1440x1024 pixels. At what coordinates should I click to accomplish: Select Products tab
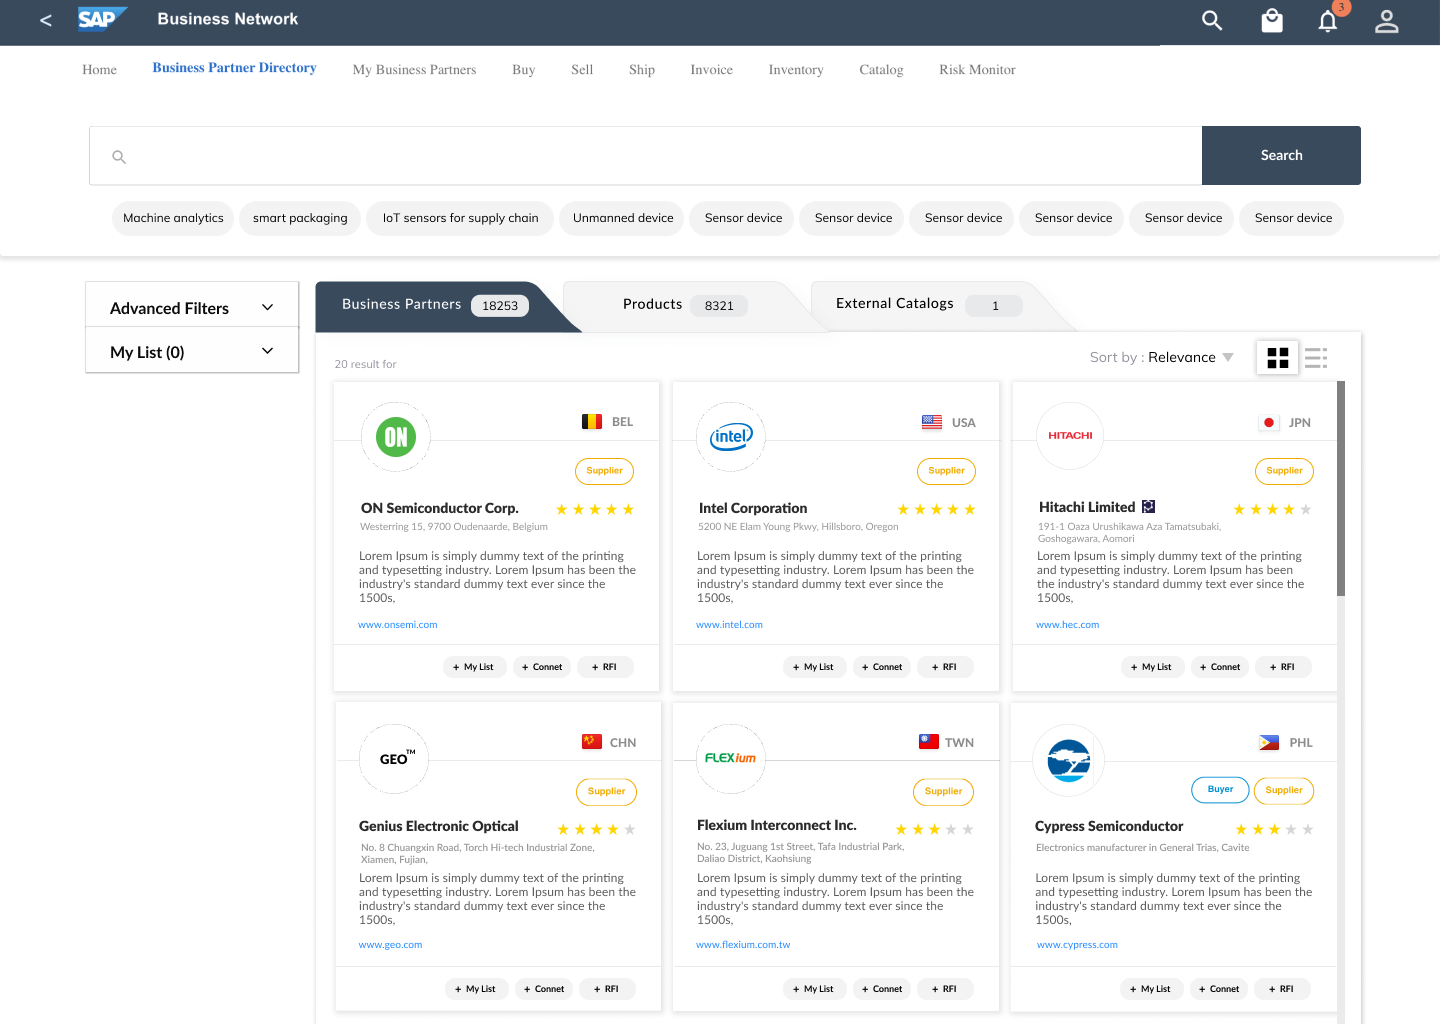click(685, 305)
